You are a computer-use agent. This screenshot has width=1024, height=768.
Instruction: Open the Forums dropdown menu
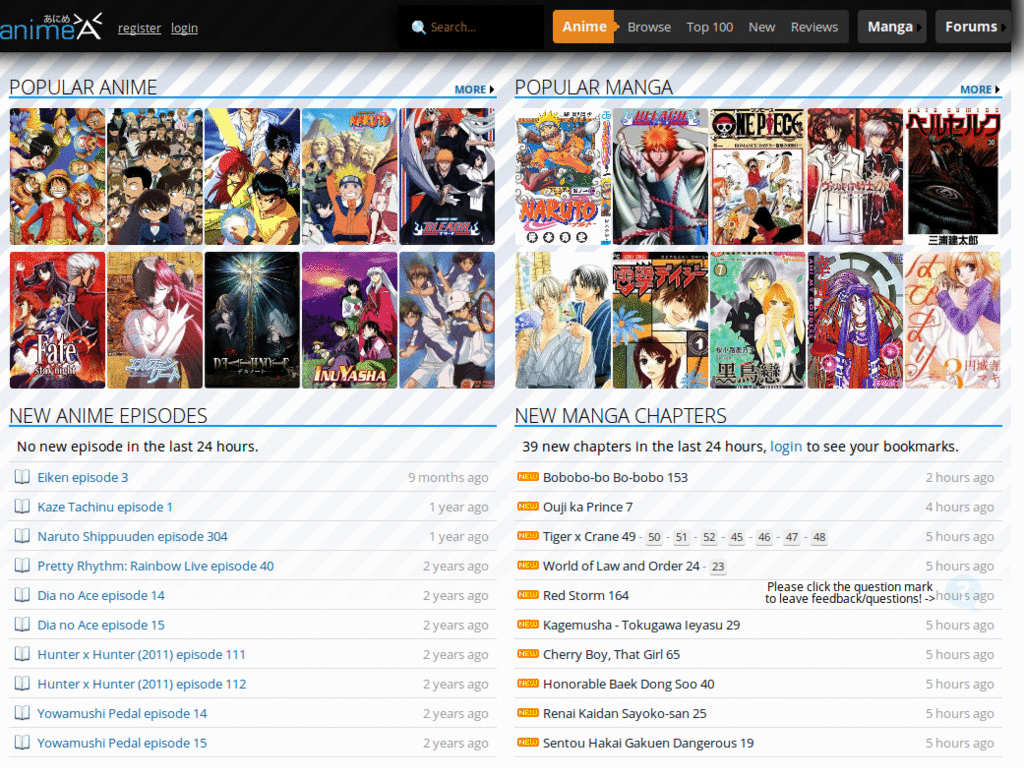tap(973, 27)
